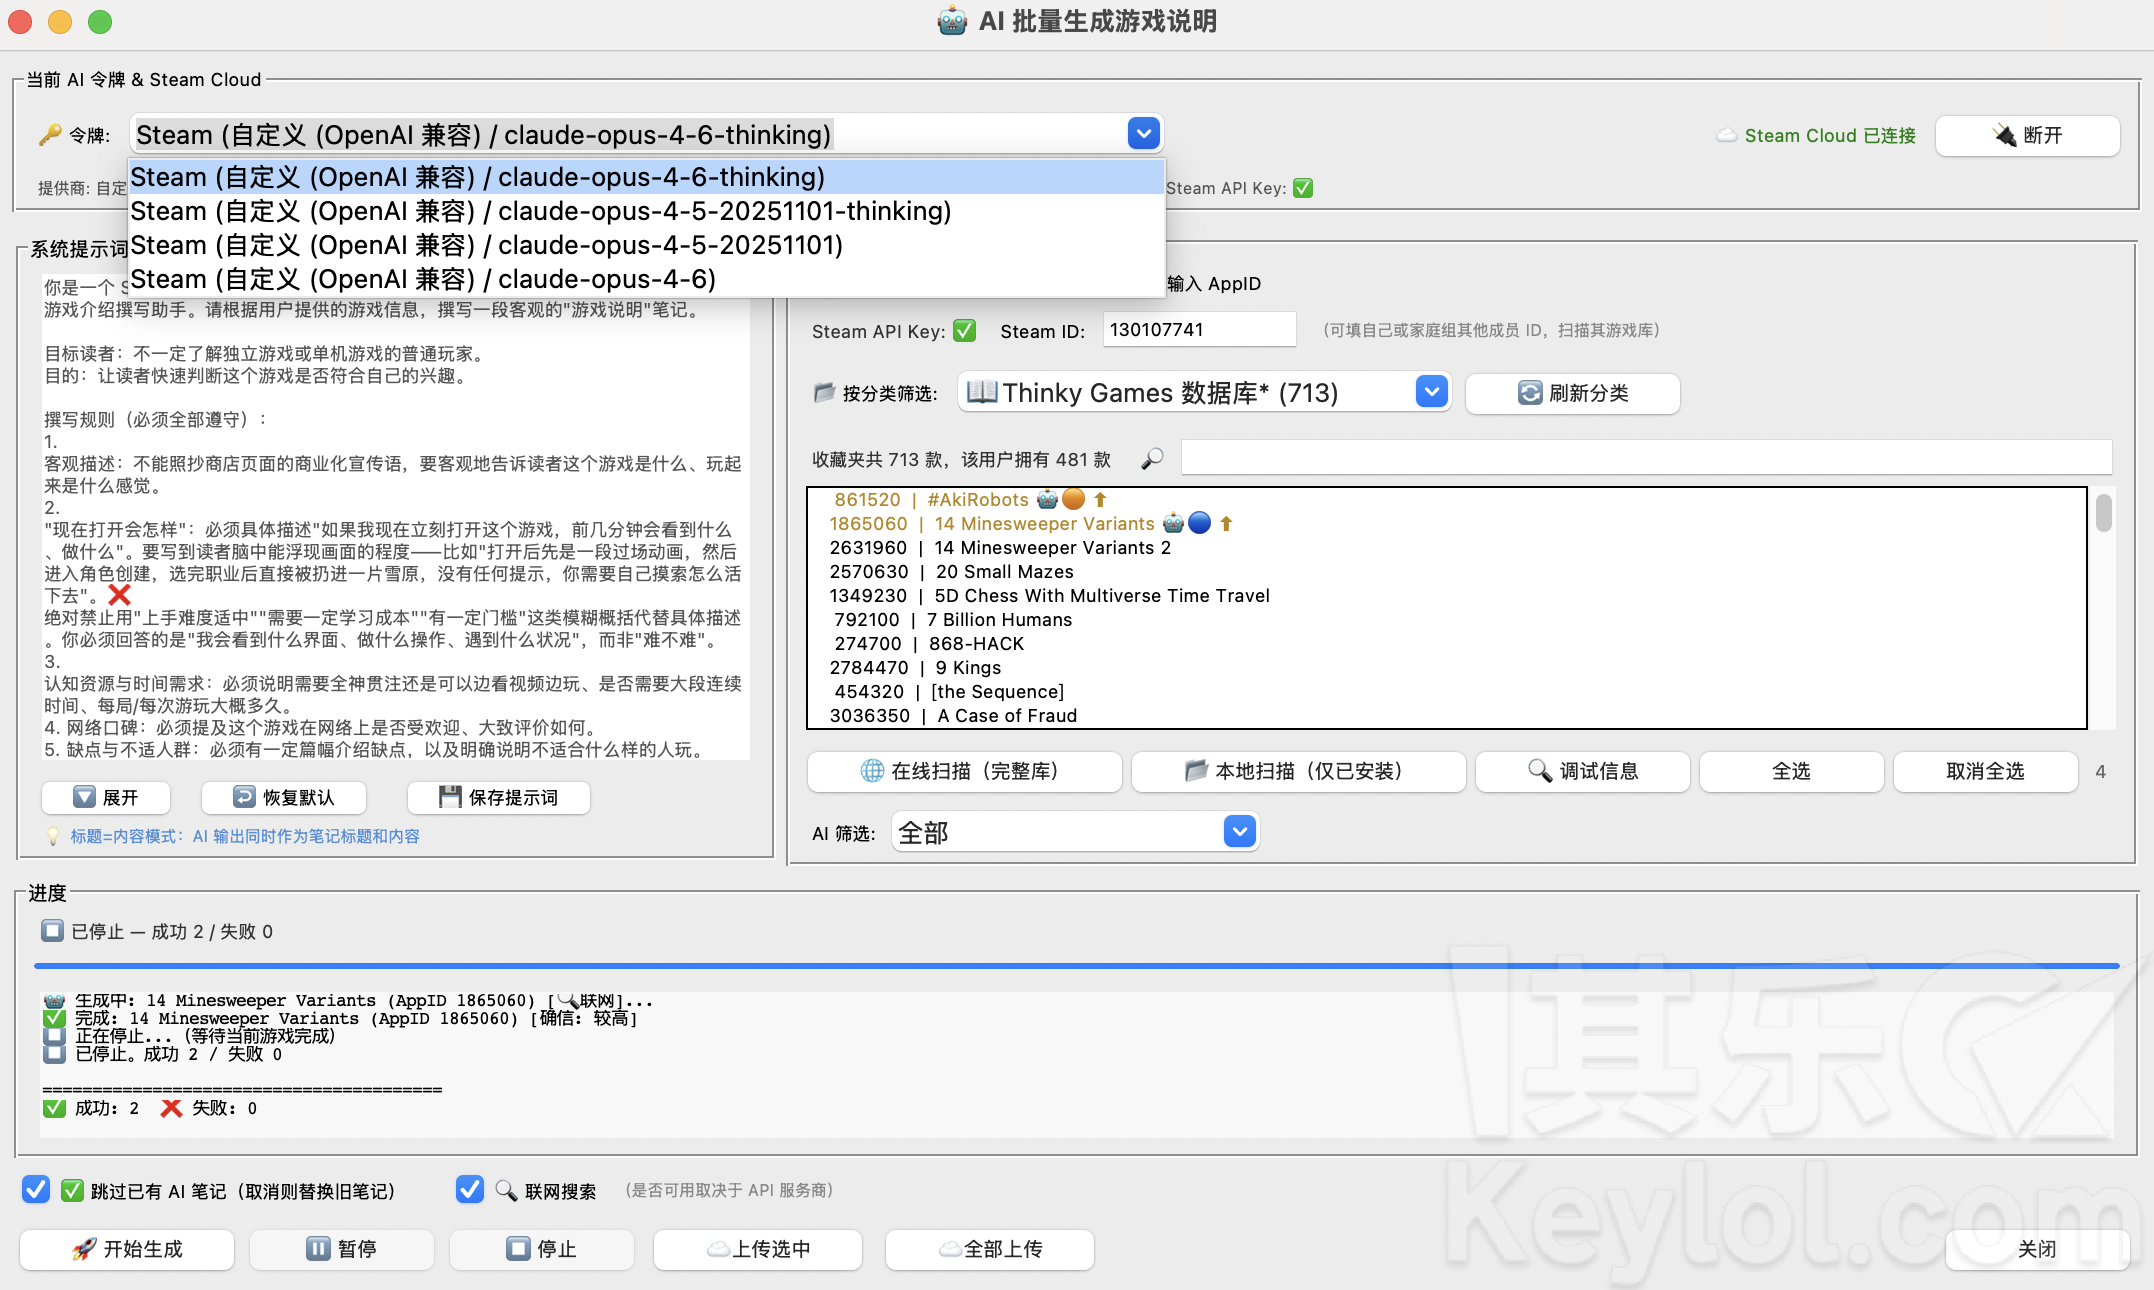Click the plug icon 断开 button
This screenshot has height=1290, width=2154.
2027,136
